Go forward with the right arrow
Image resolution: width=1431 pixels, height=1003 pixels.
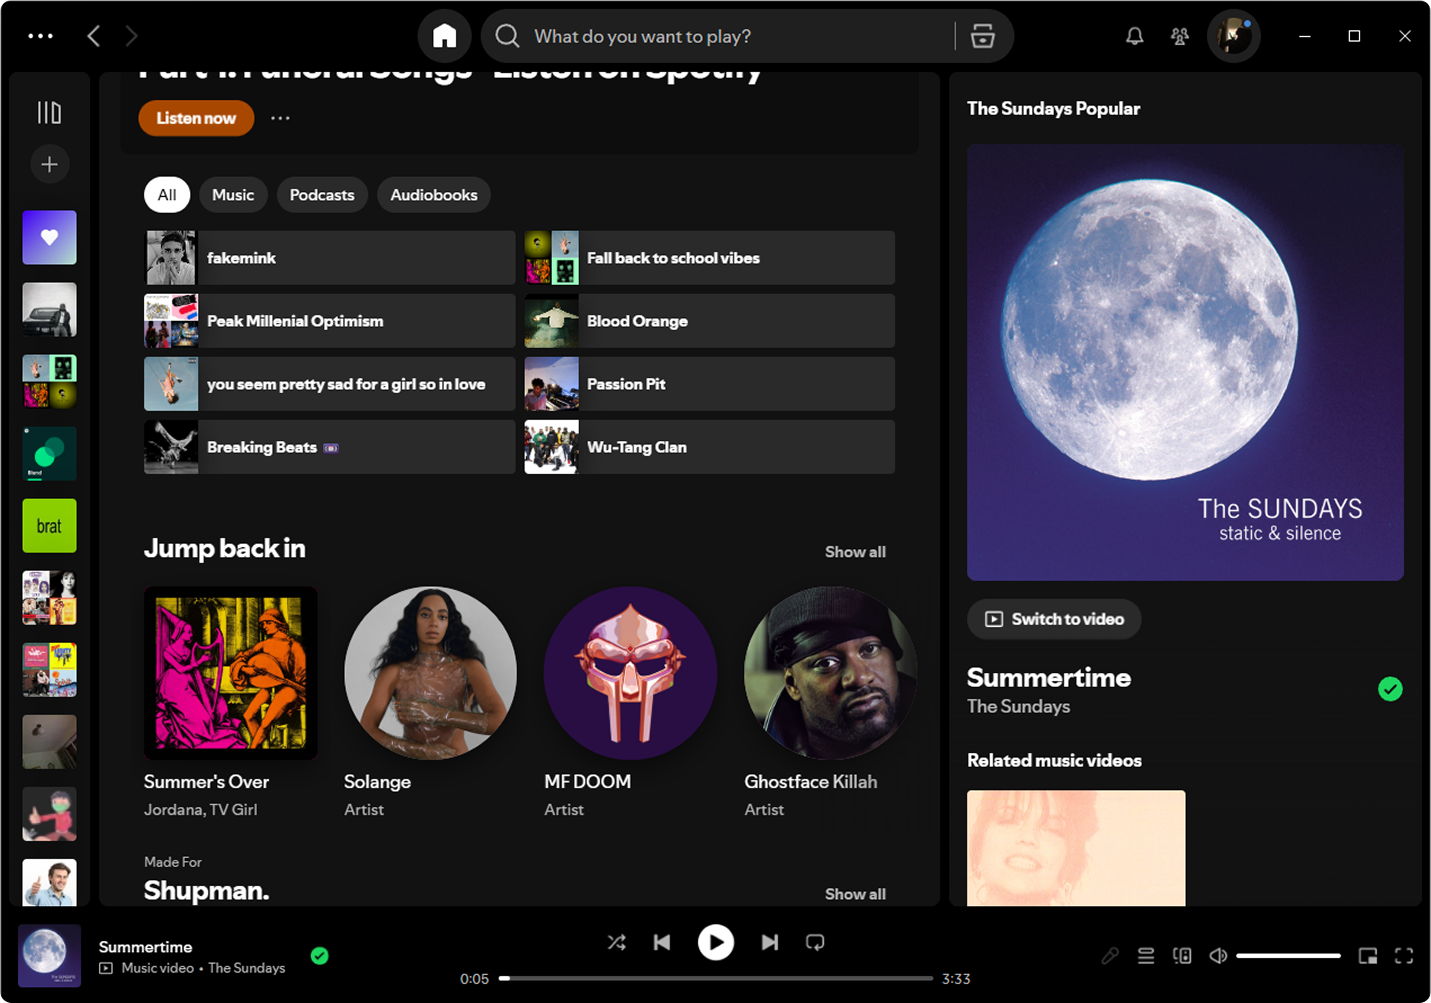tap(131, 36)
